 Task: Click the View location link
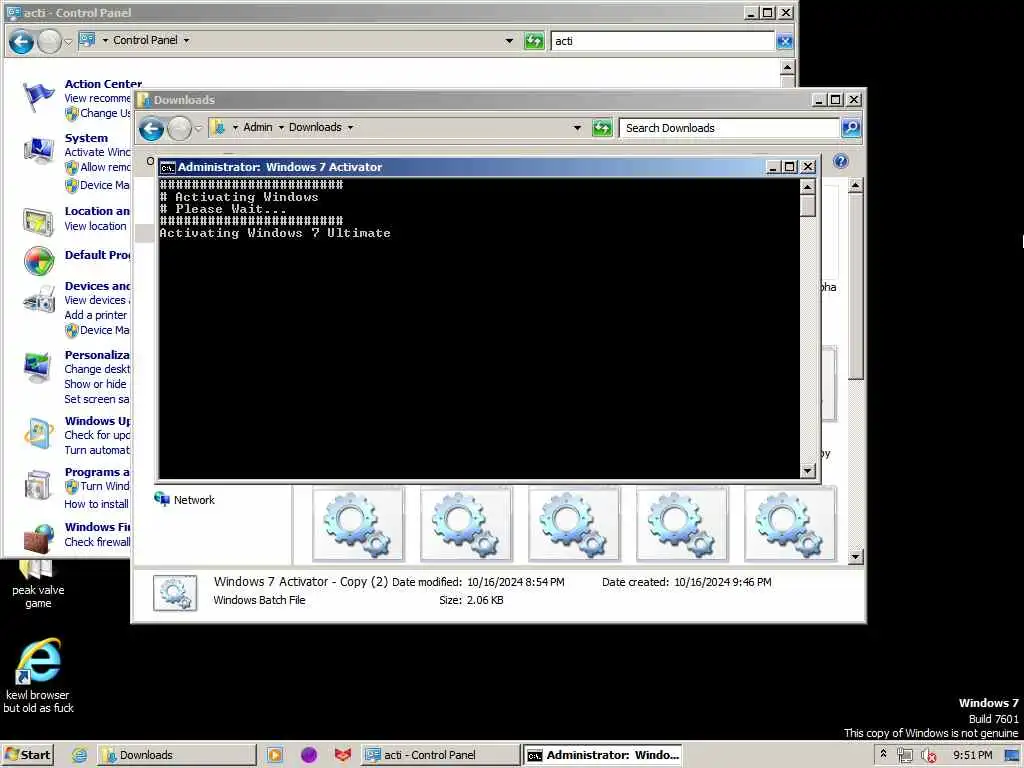(95, 226)
